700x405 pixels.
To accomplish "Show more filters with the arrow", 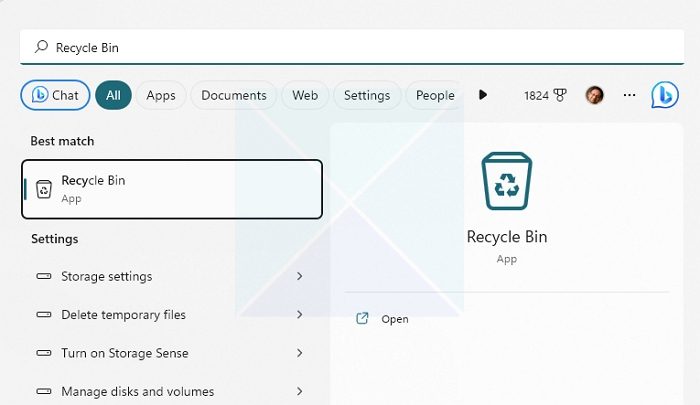I will (x=483, y=95).
